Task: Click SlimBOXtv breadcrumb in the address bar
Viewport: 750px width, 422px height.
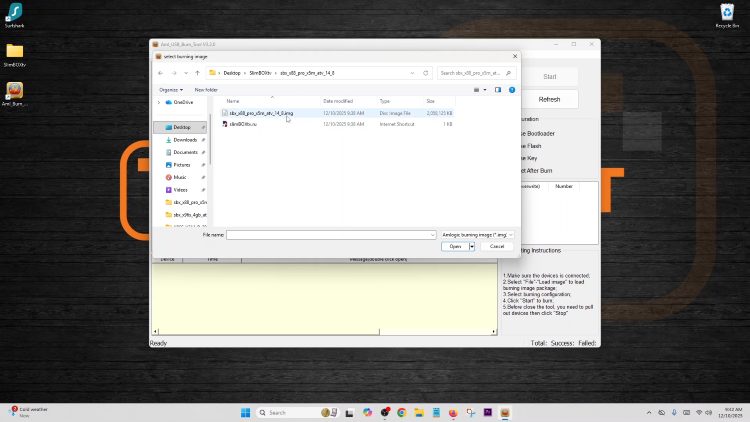Action: [x=260, y=73]
